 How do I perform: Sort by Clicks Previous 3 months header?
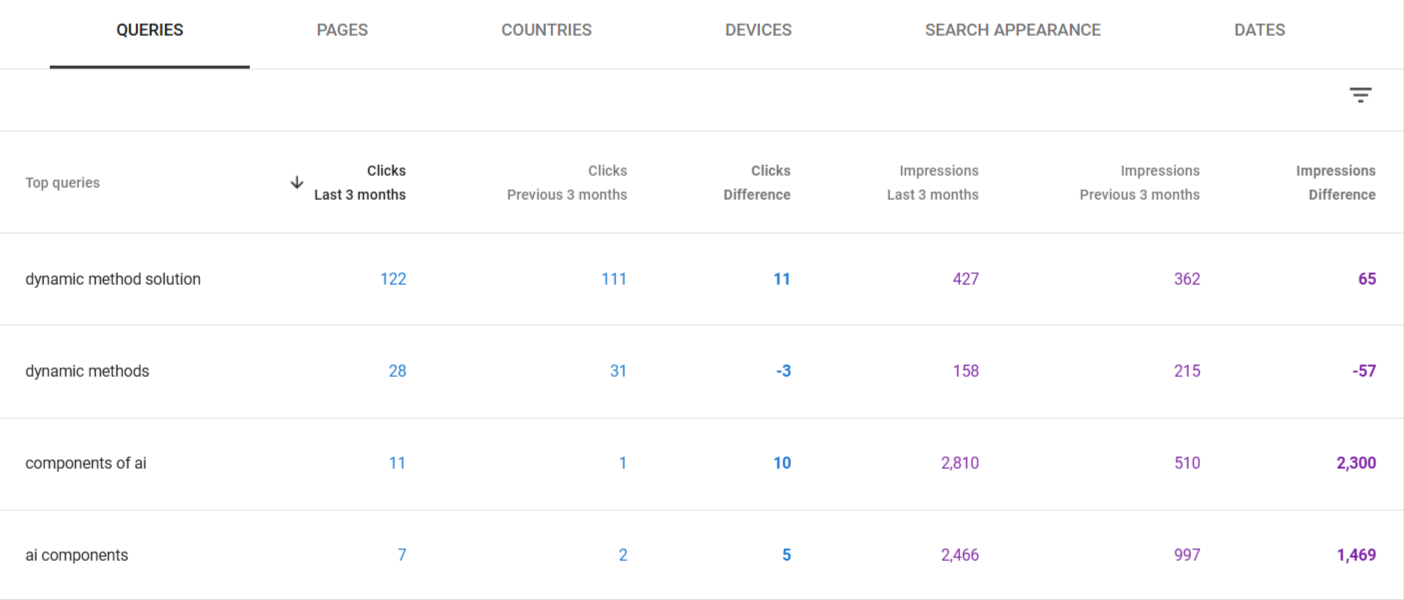(567, 183)
